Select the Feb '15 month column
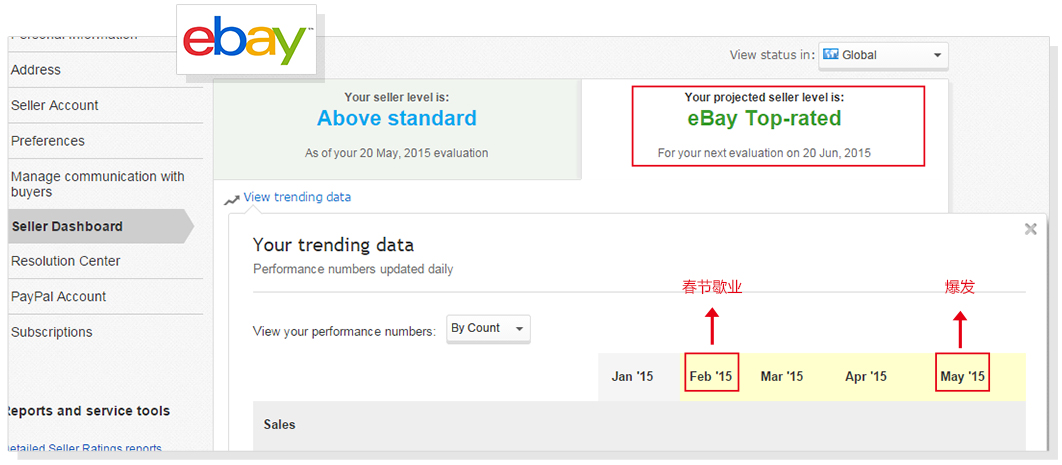 [711, 377]
